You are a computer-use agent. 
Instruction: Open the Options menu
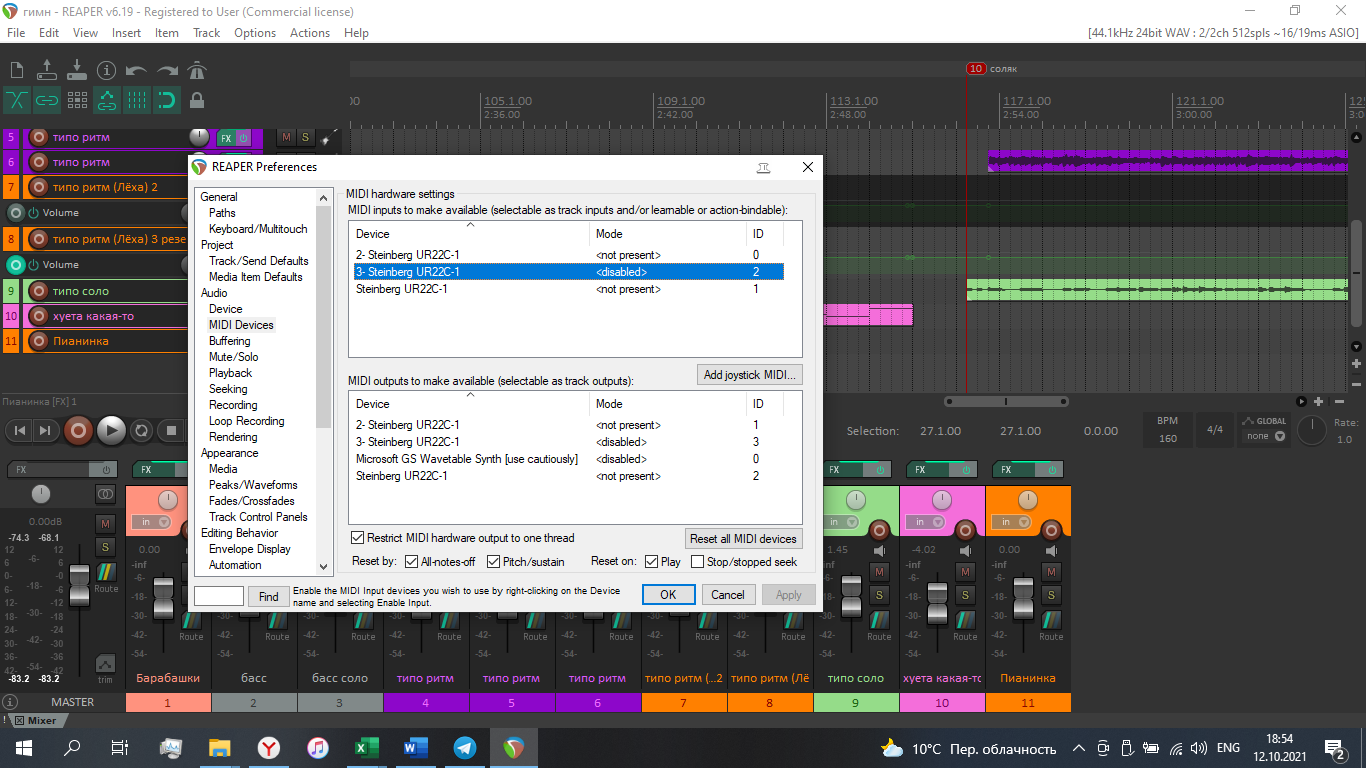click(255, 33)
